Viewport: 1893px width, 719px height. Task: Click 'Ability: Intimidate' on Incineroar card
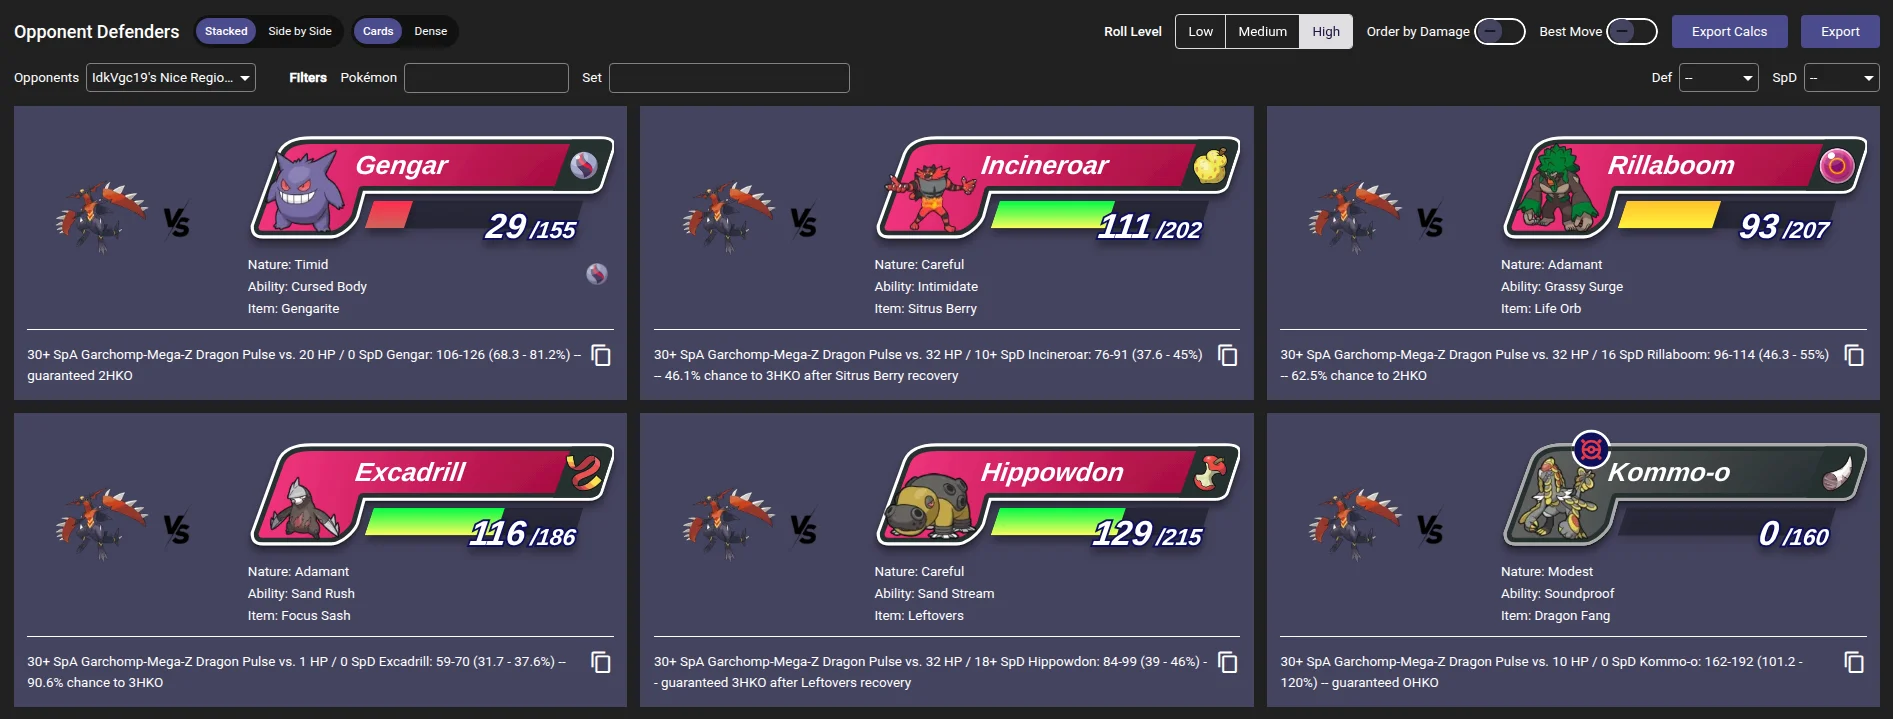click(x=926, y=286)
